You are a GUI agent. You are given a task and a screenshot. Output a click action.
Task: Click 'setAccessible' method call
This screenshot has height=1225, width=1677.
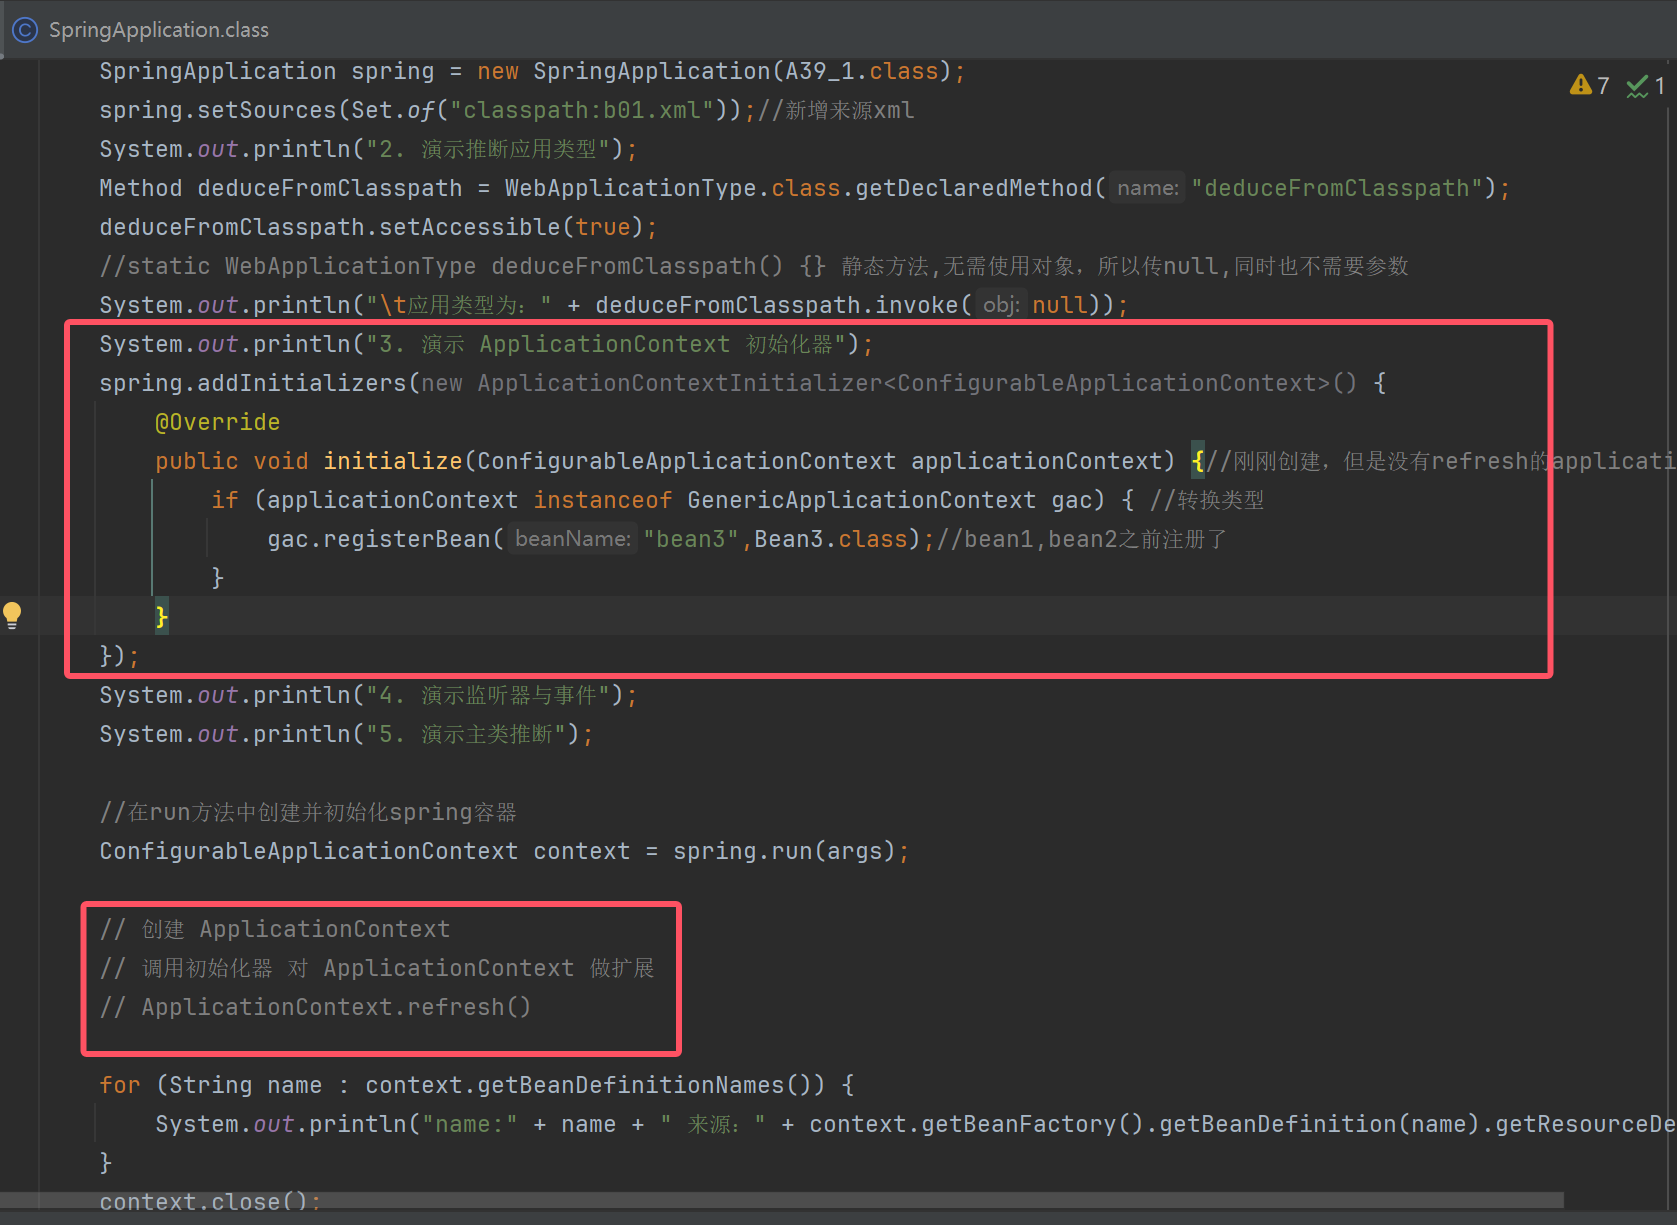(x=470, y=227)
